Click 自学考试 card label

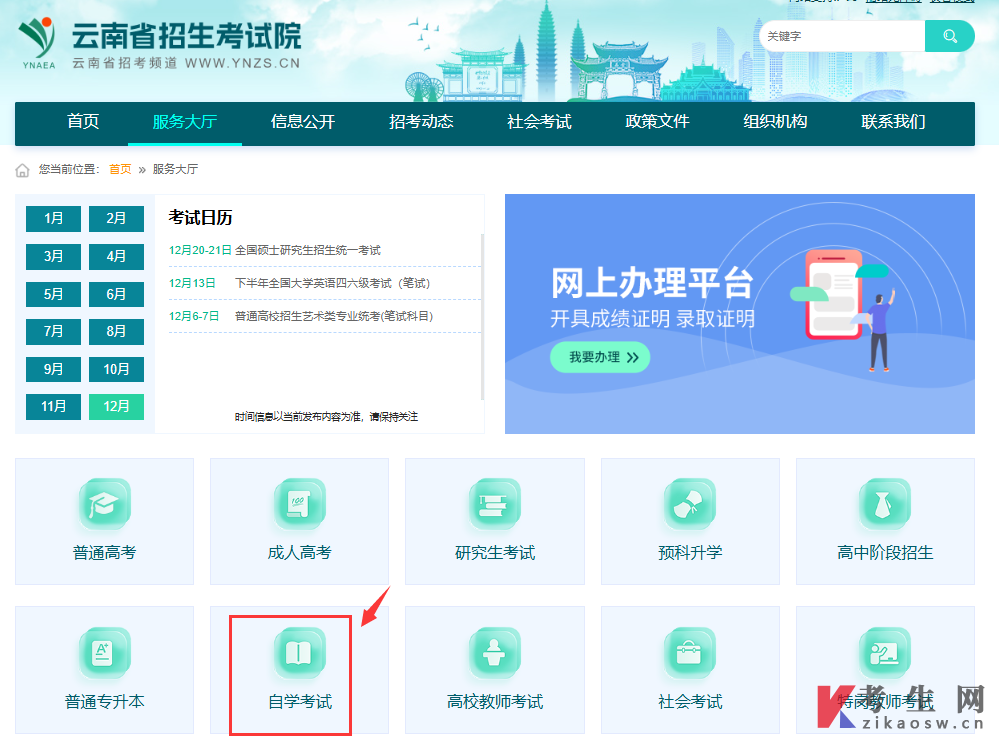point(299,702)
